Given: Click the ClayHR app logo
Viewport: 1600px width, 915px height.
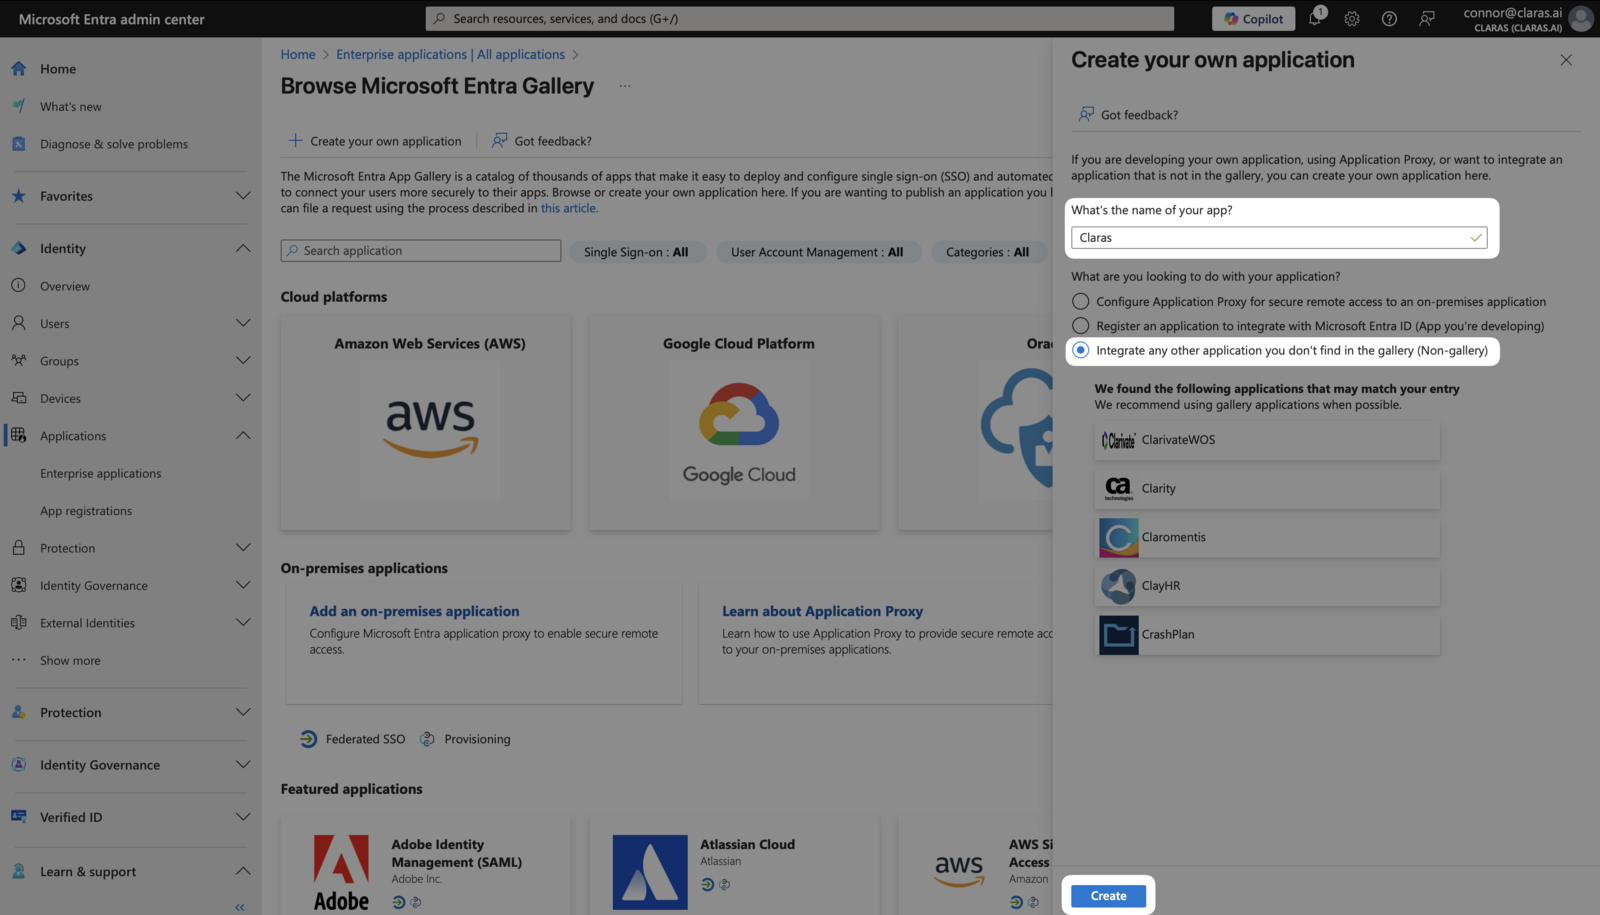Looking at the screenshot, I should click(x=1118, y=586).
